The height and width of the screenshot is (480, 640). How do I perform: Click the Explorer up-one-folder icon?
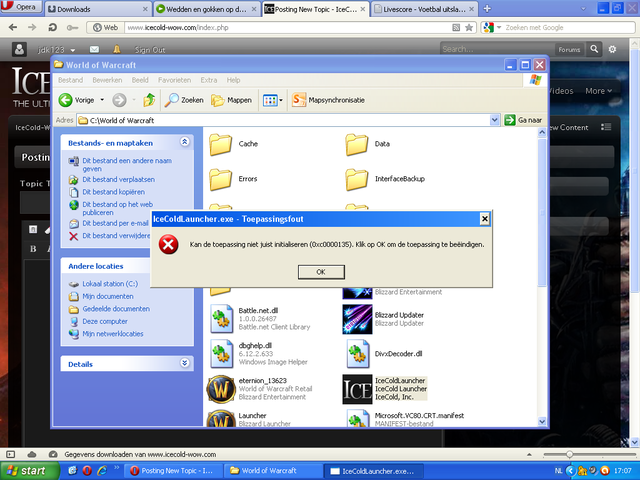pos(149,100)
